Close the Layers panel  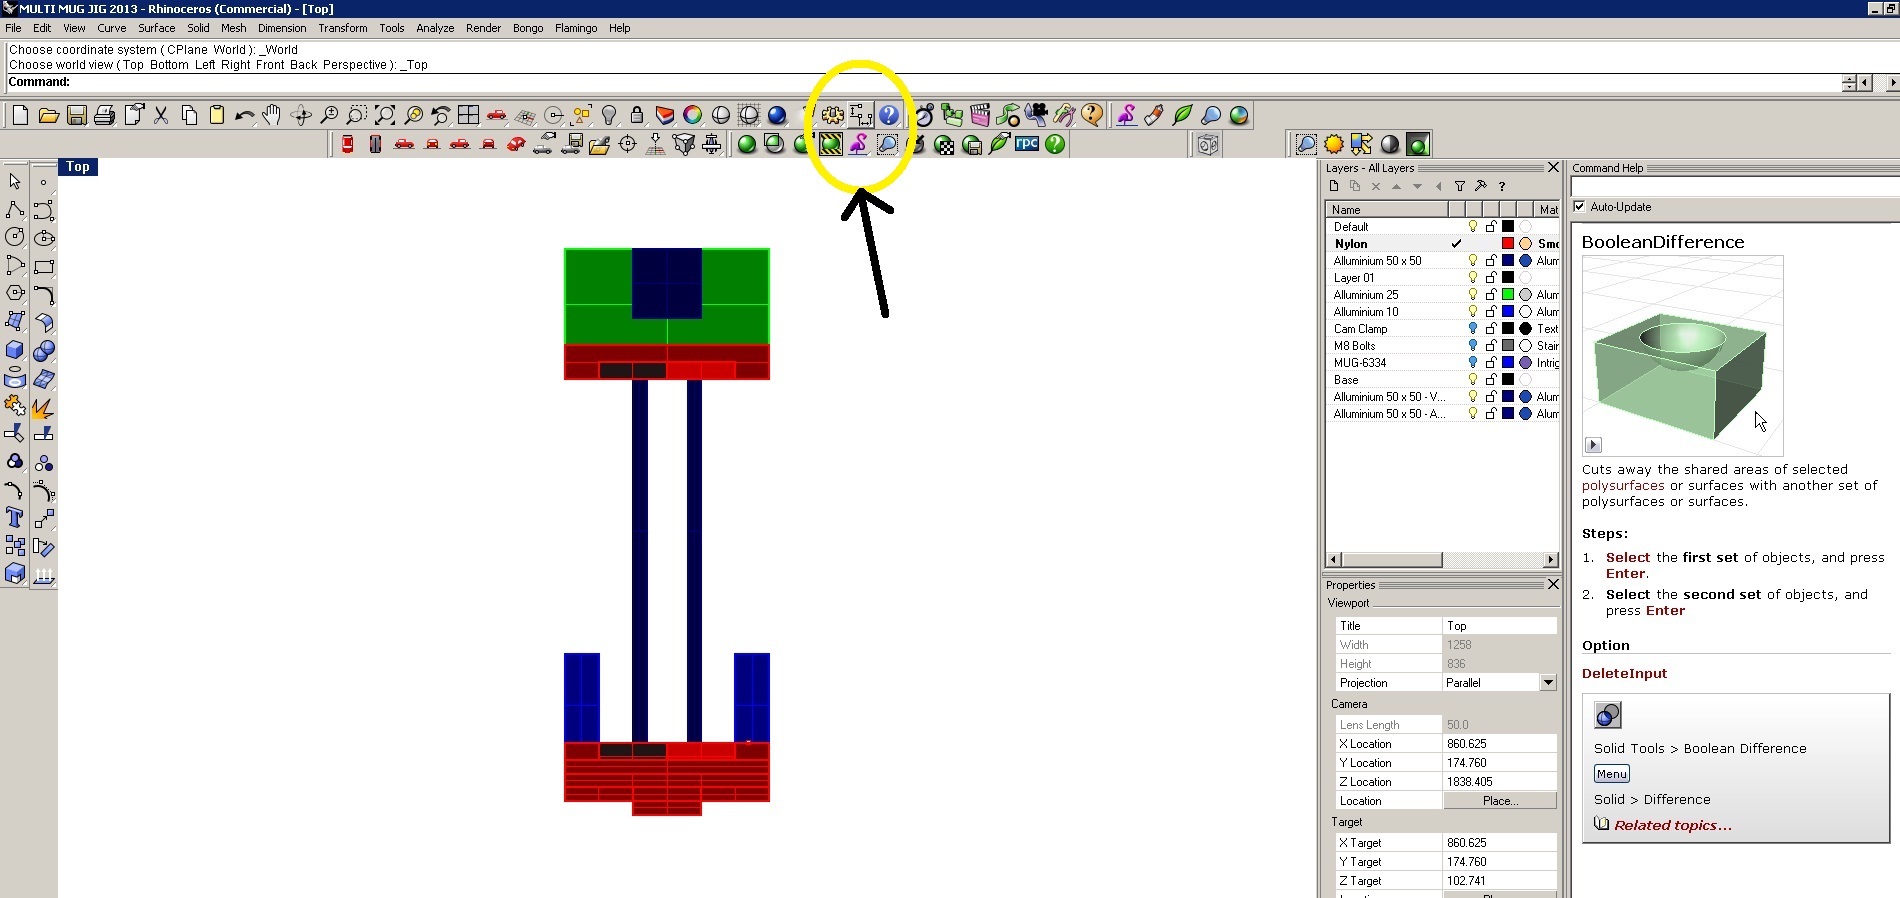1553,168
